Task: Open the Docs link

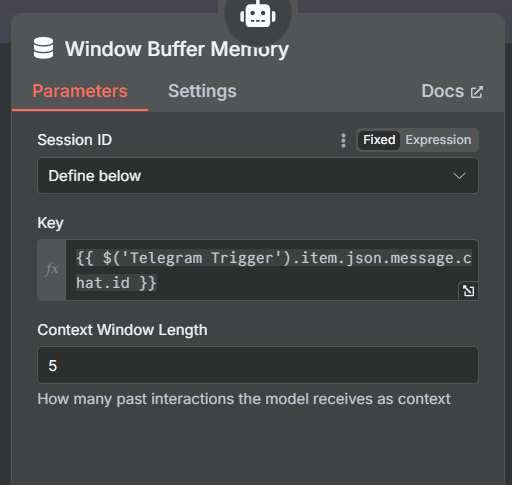Action: tap(452, 91)
